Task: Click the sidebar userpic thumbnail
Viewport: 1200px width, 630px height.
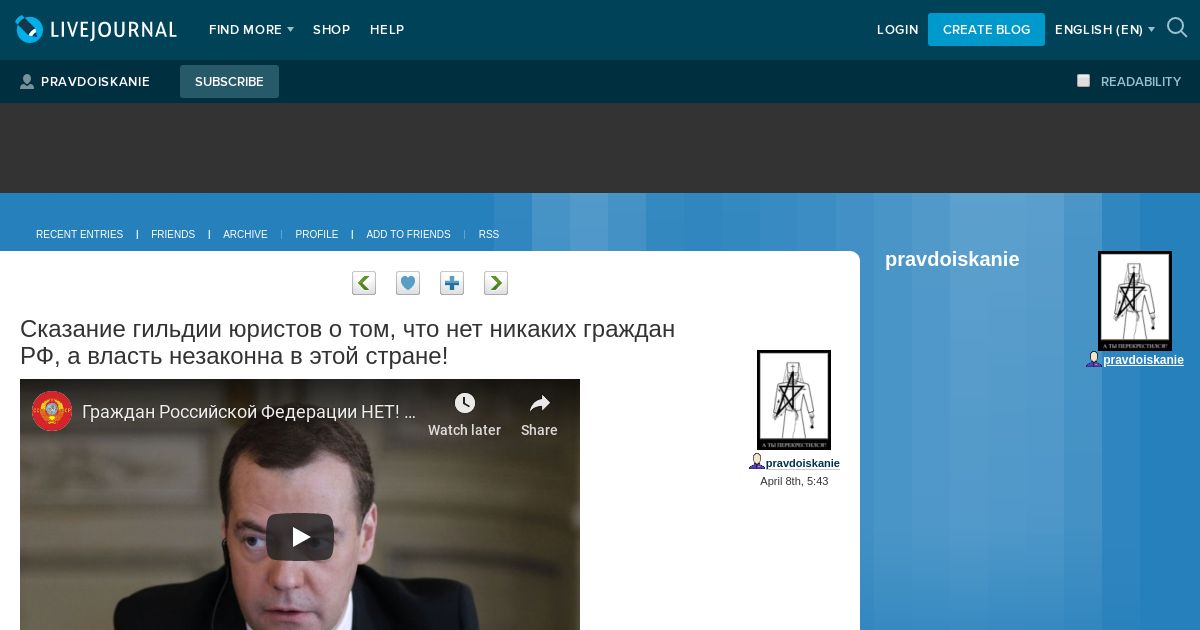Action: tap(1135, 301)
